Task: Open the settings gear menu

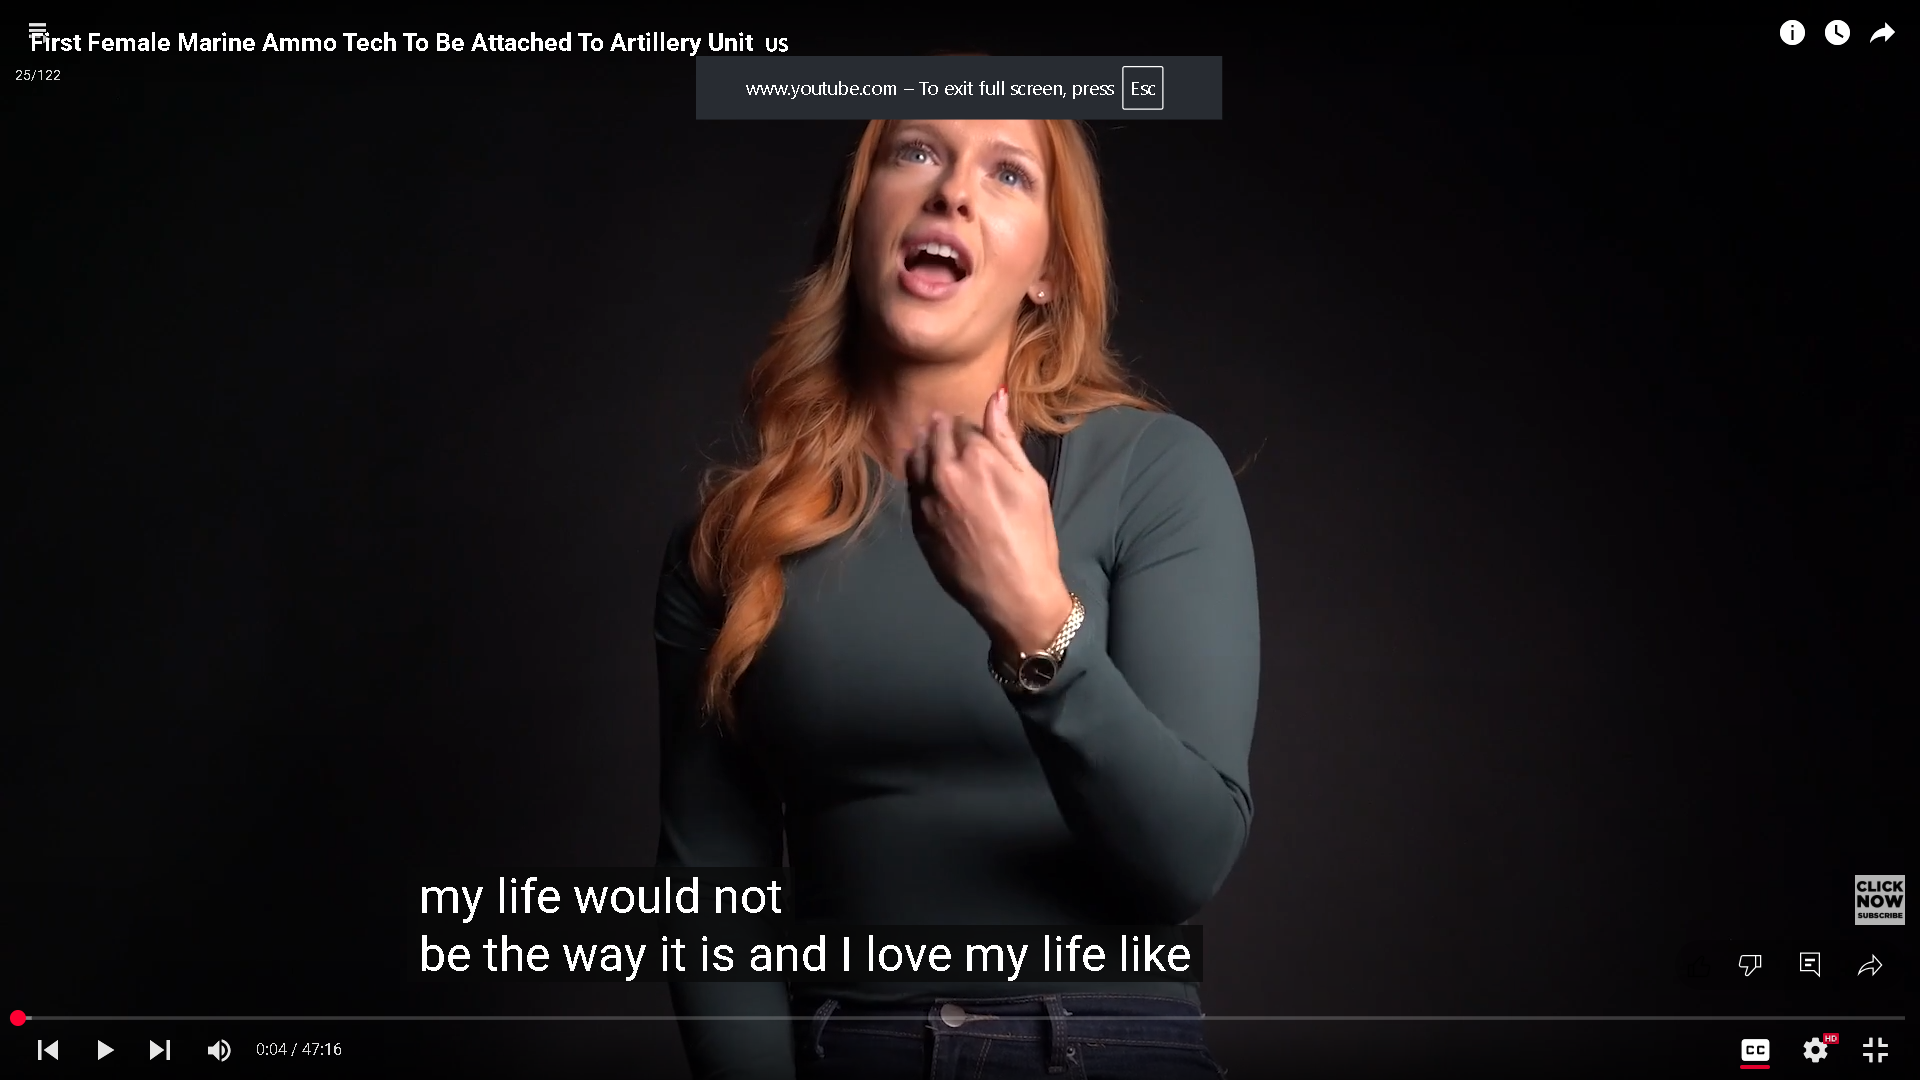Action: point(1816,1050)
